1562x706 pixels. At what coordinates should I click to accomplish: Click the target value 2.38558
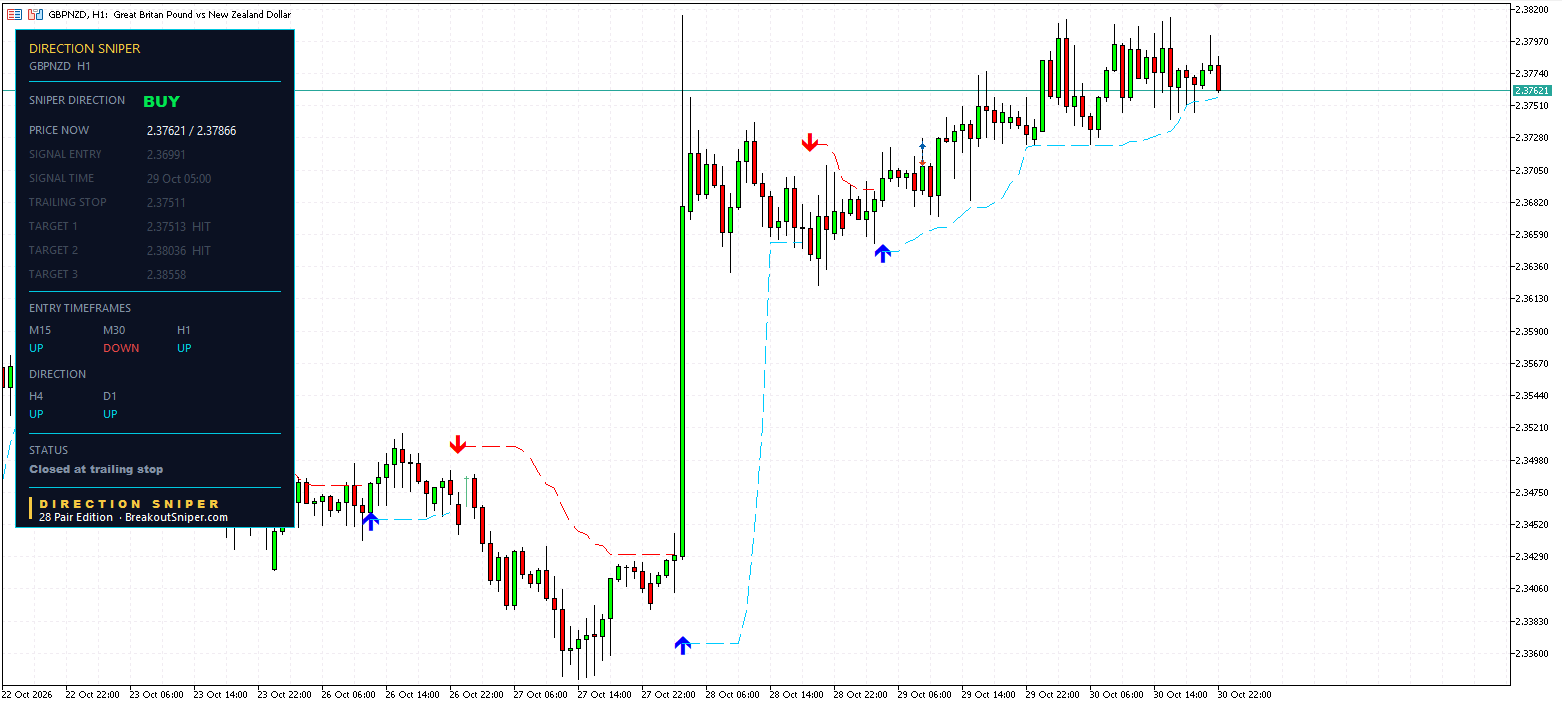[166, 274]
